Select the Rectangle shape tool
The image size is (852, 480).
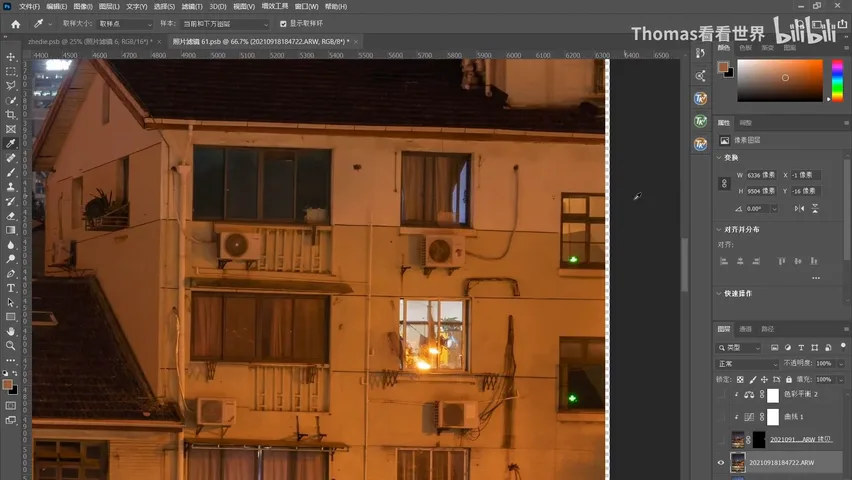pyautogui.click(x=10, y=317)
